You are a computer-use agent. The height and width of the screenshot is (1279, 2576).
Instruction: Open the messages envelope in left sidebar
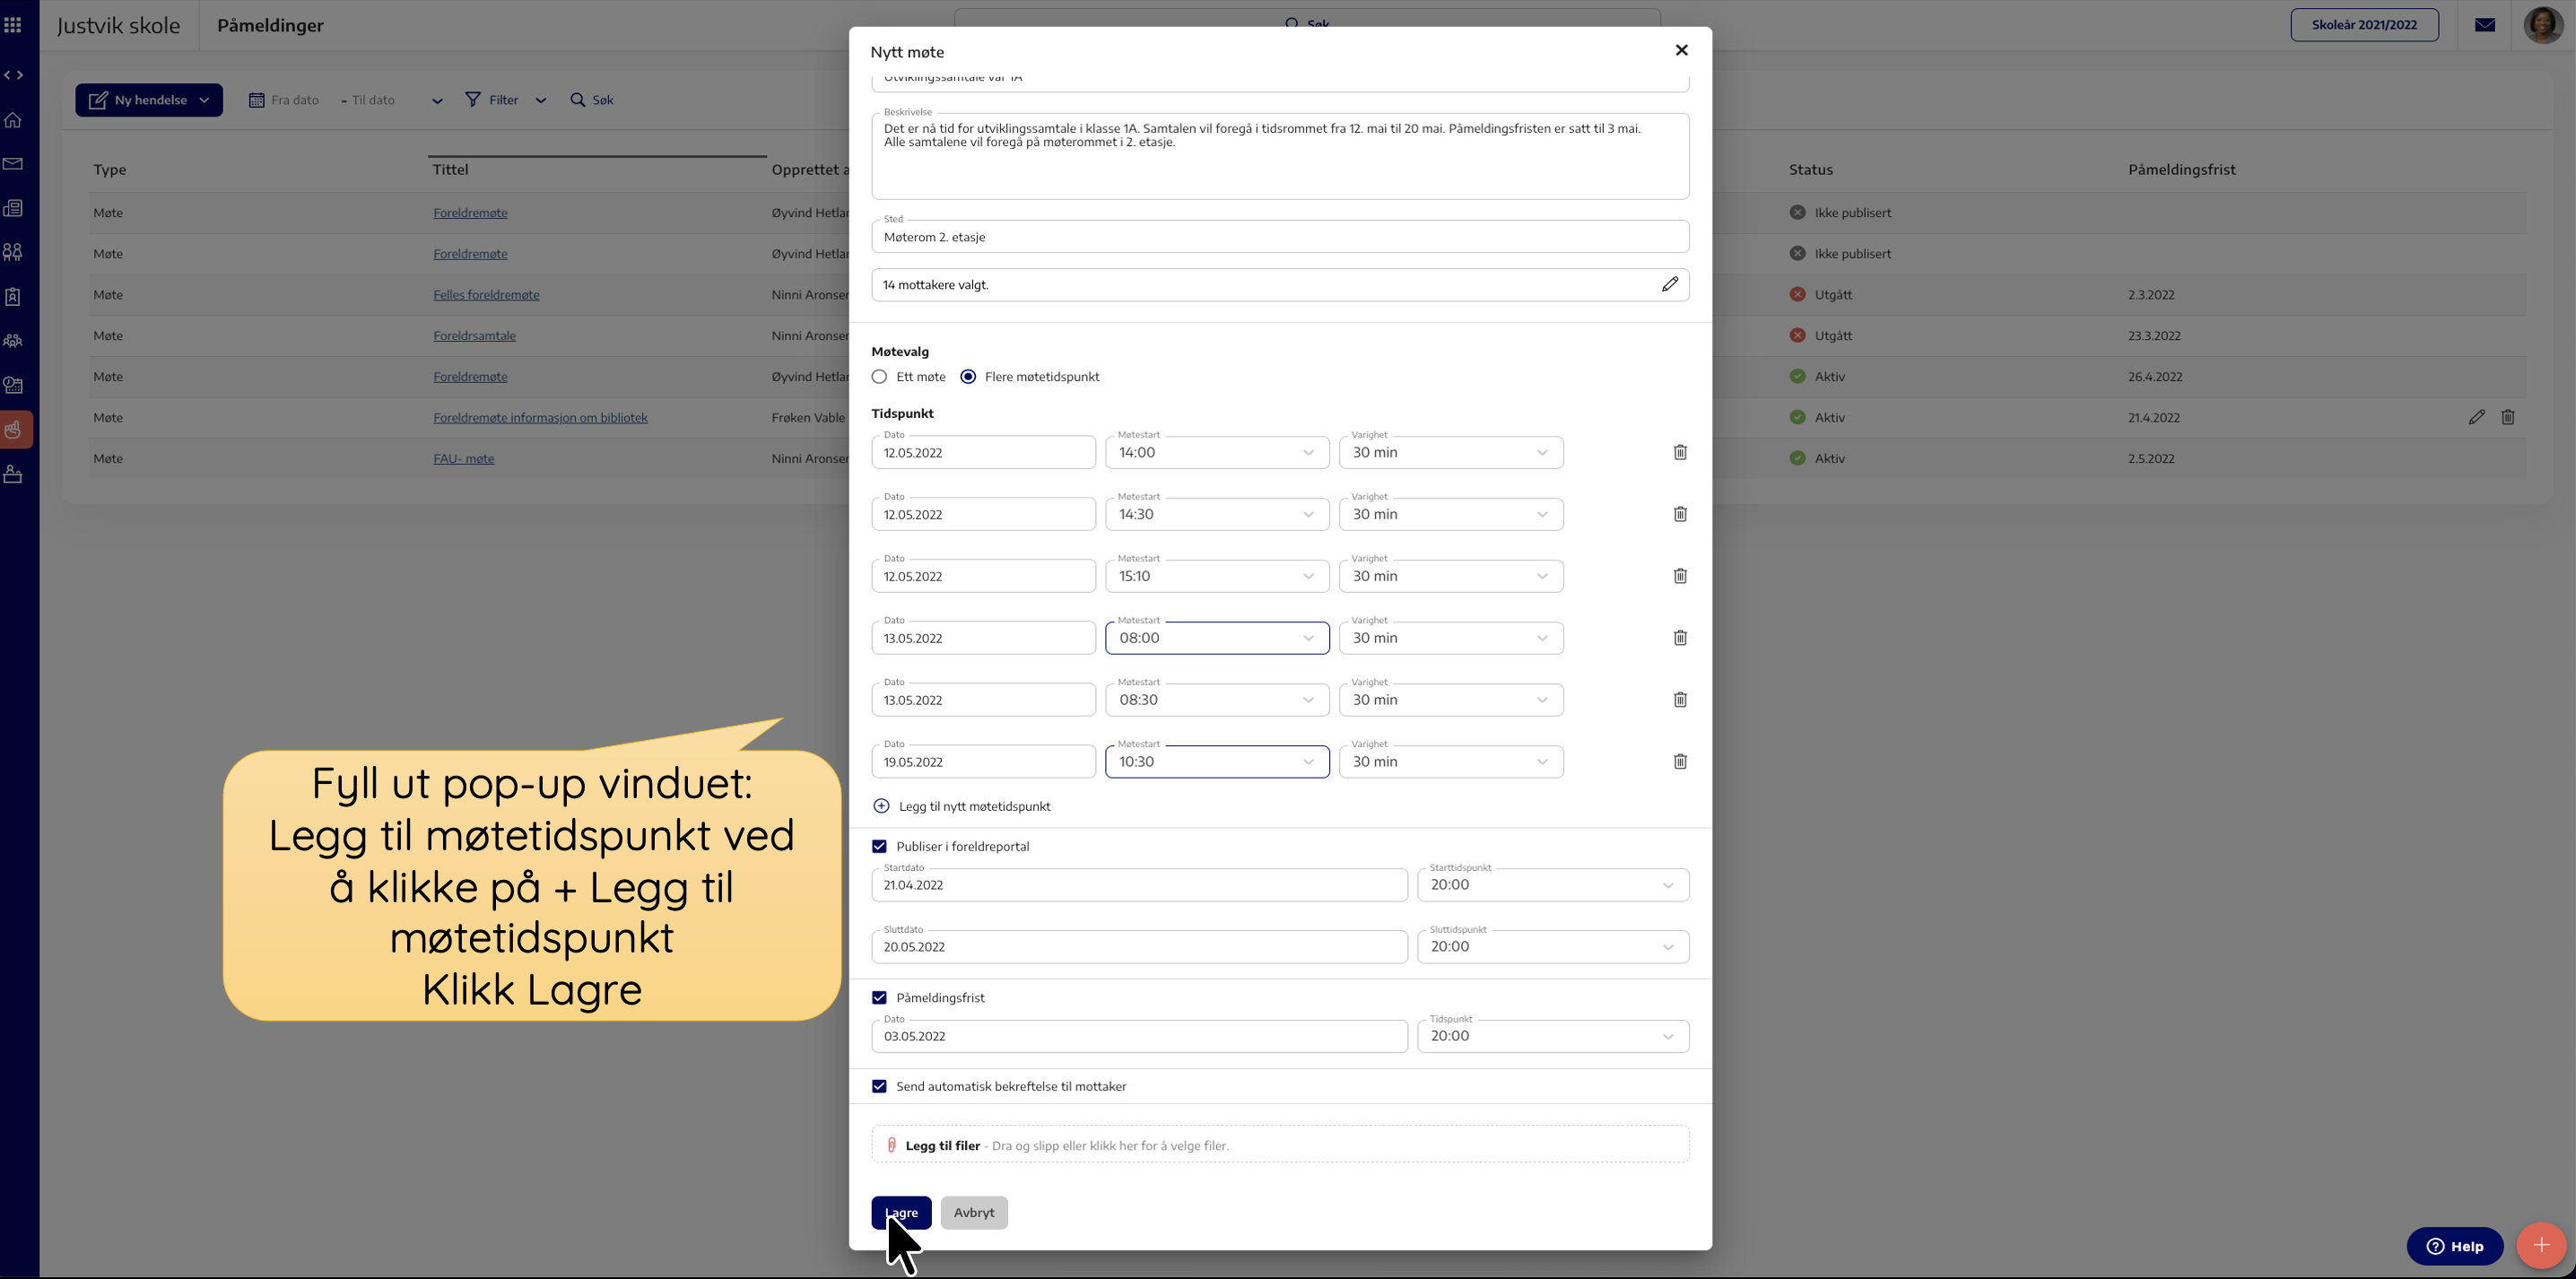tap(13, 164)
